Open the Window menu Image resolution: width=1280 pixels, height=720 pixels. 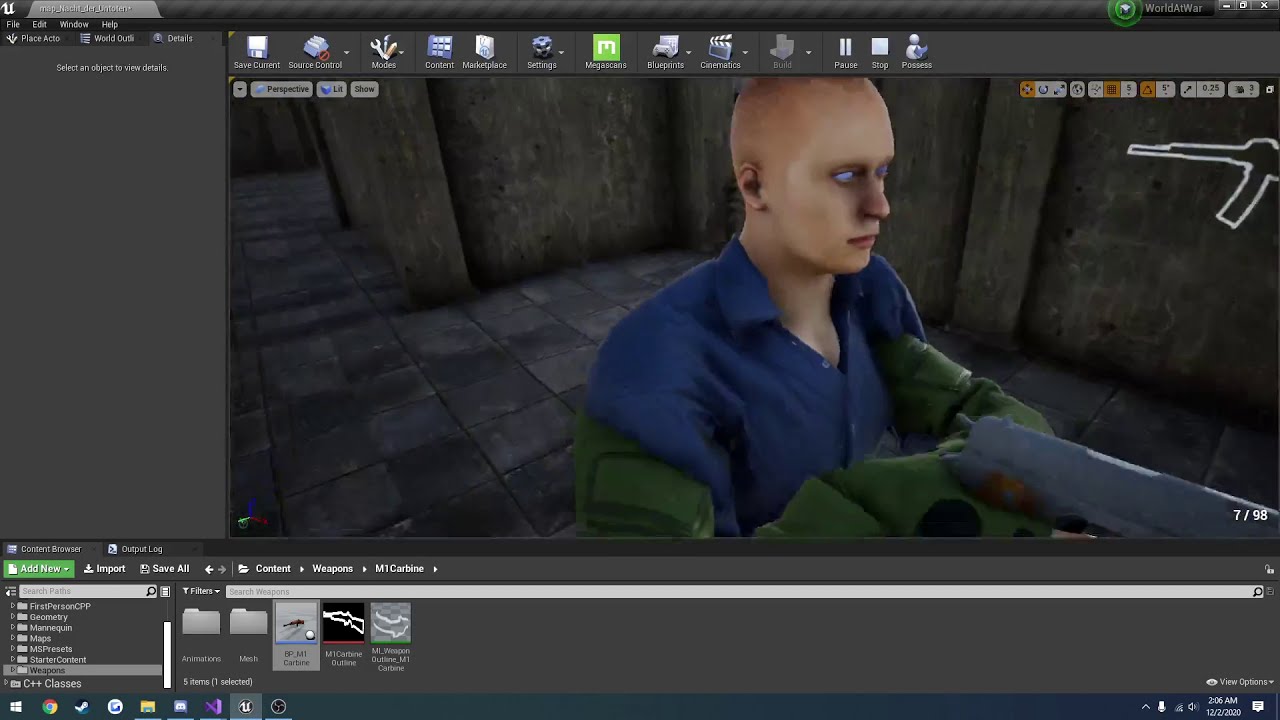[x=74, y=24]
